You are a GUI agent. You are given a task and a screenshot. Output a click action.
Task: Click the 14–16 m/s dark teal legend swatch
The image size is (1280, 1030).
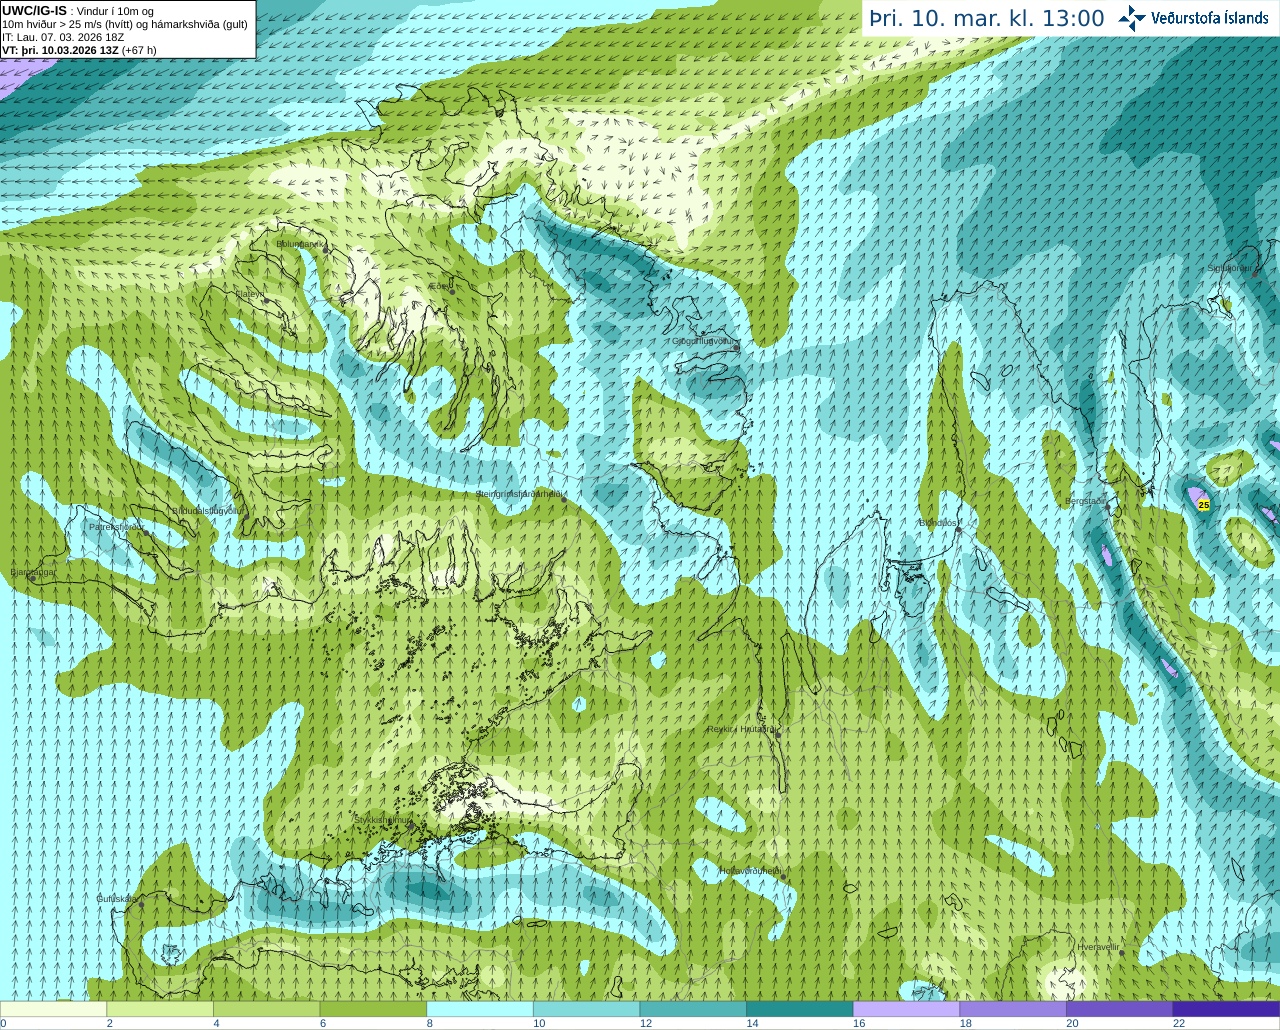point(800,1008)
